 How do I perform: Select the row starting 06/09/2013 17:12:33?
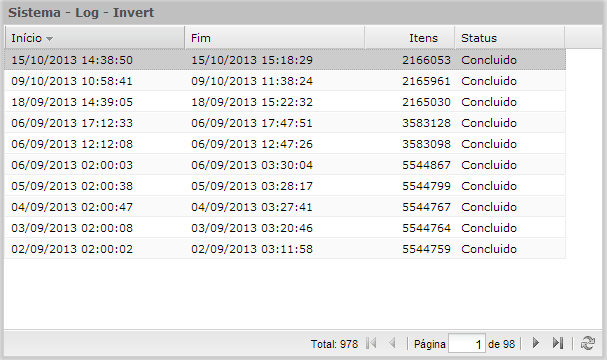[x=285, y=123]
